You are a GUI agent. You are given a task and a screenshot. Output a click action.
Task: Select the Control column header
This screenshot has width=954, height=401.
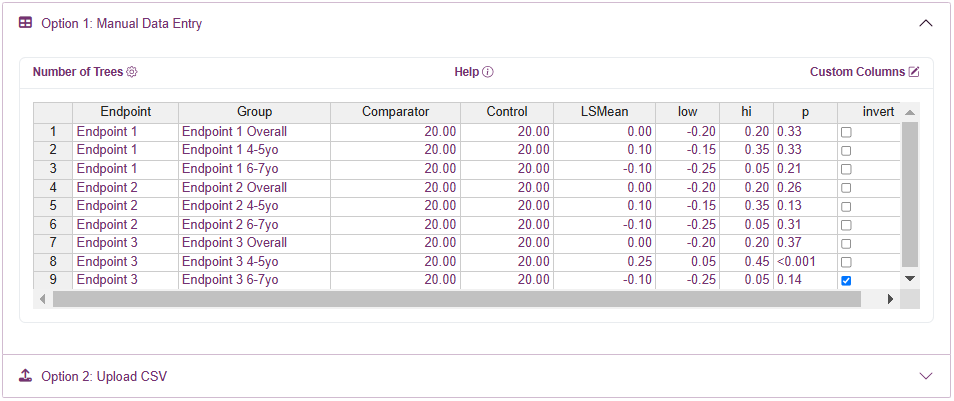pyautogui.click(x=507, y=112)
